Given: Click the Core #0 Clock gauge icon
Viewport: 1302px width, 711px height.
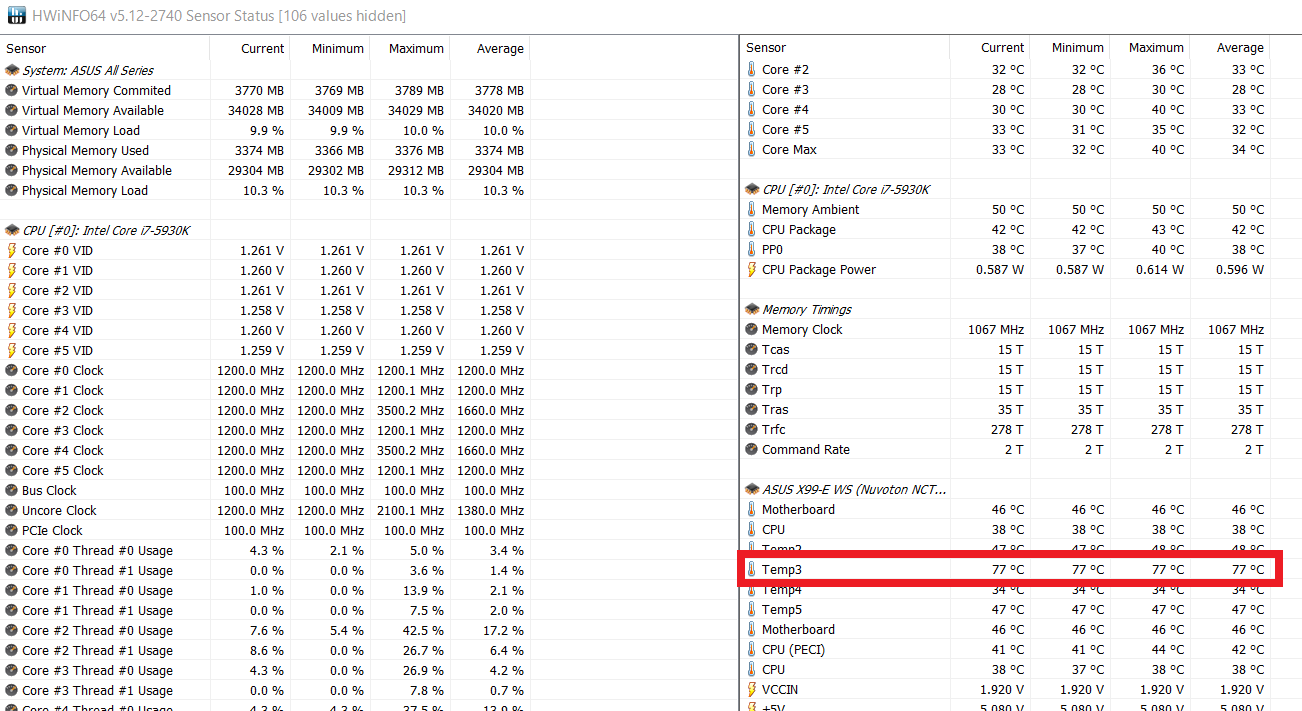Looking at the screenshot, I should pos(12,370).
